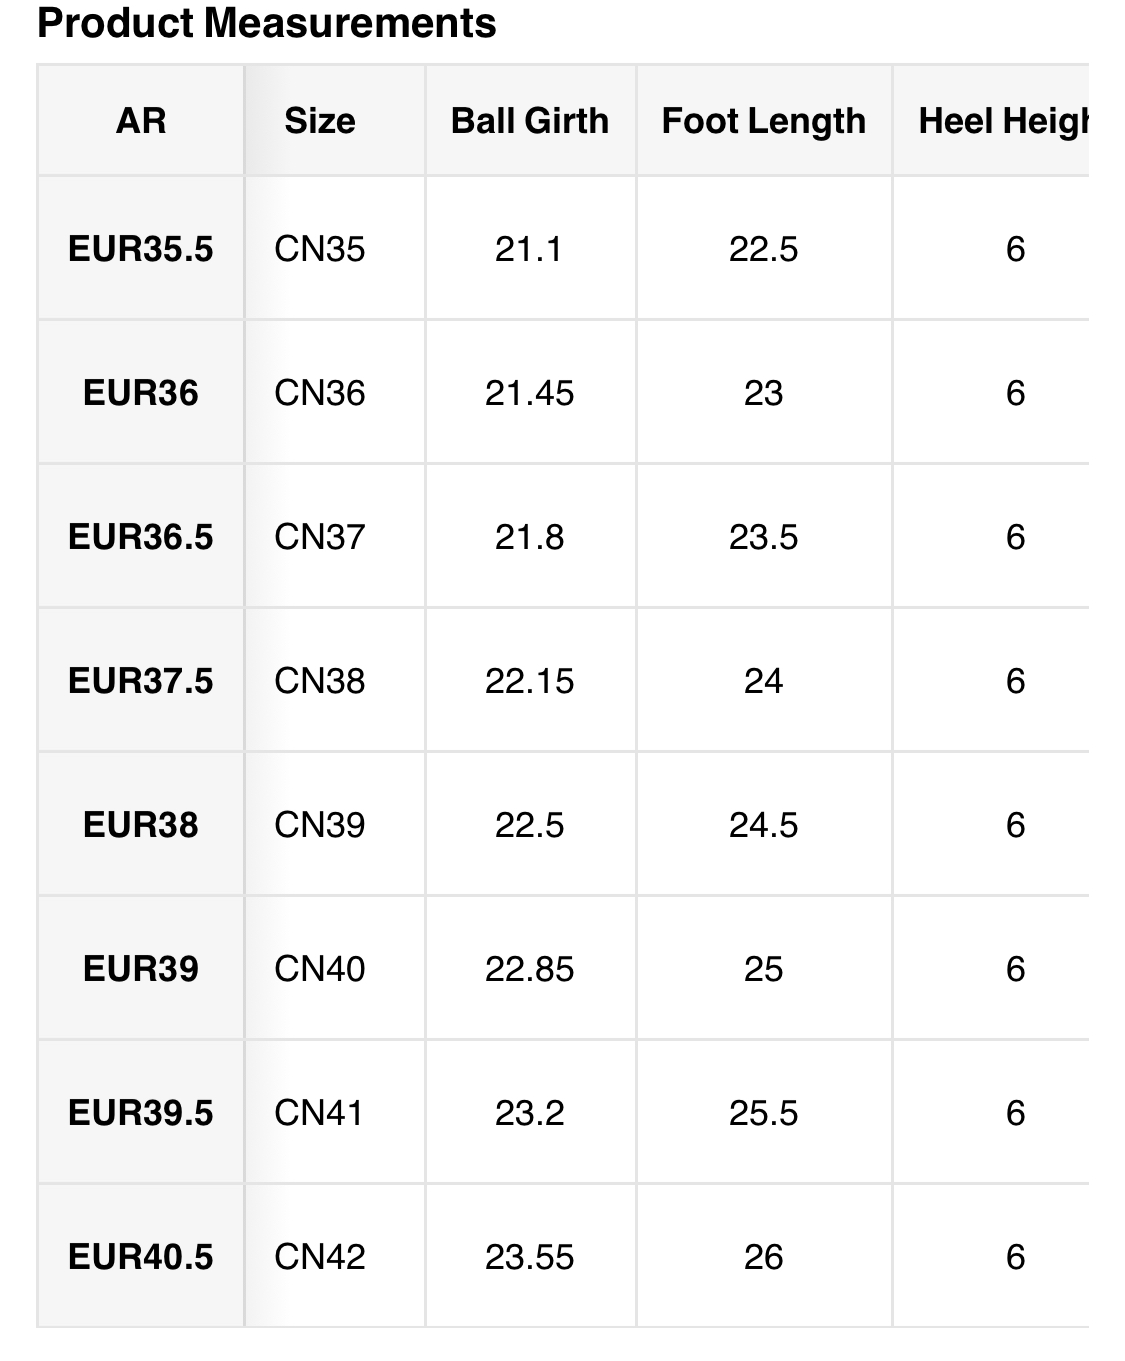
Task: Select the EUR38 row label
Action: 141,825
